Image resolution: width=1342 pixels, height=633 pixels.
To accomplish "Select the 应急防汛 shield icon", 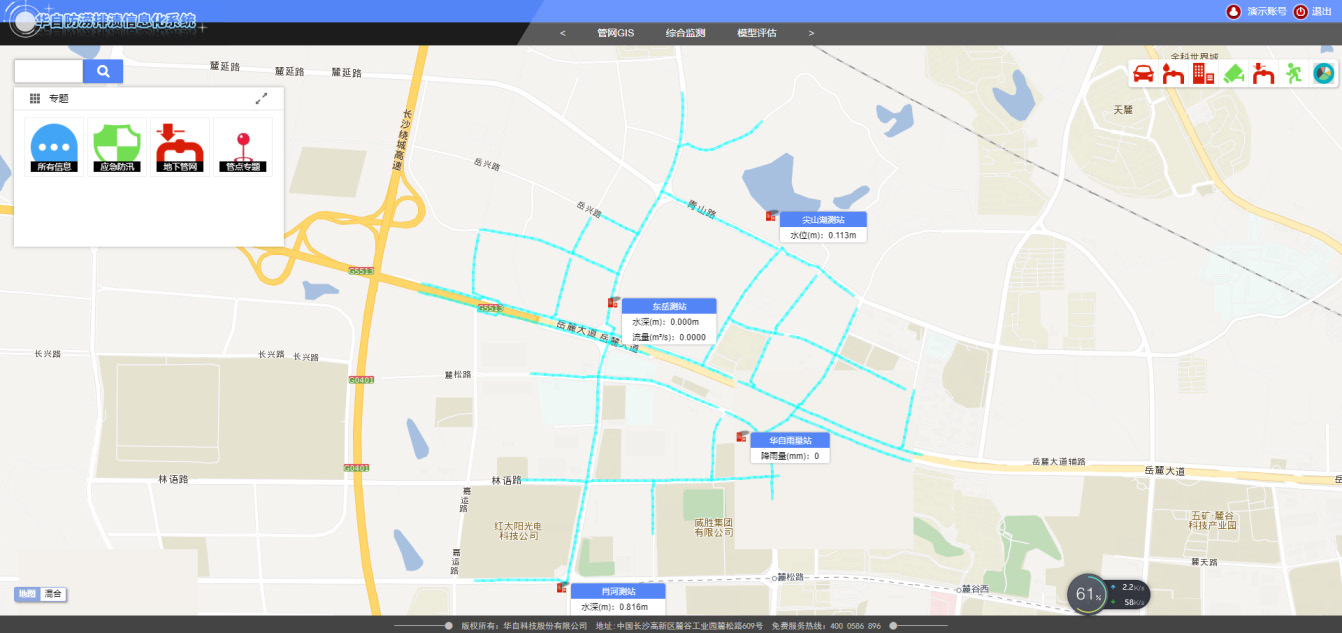I will [x=117, y=147].
